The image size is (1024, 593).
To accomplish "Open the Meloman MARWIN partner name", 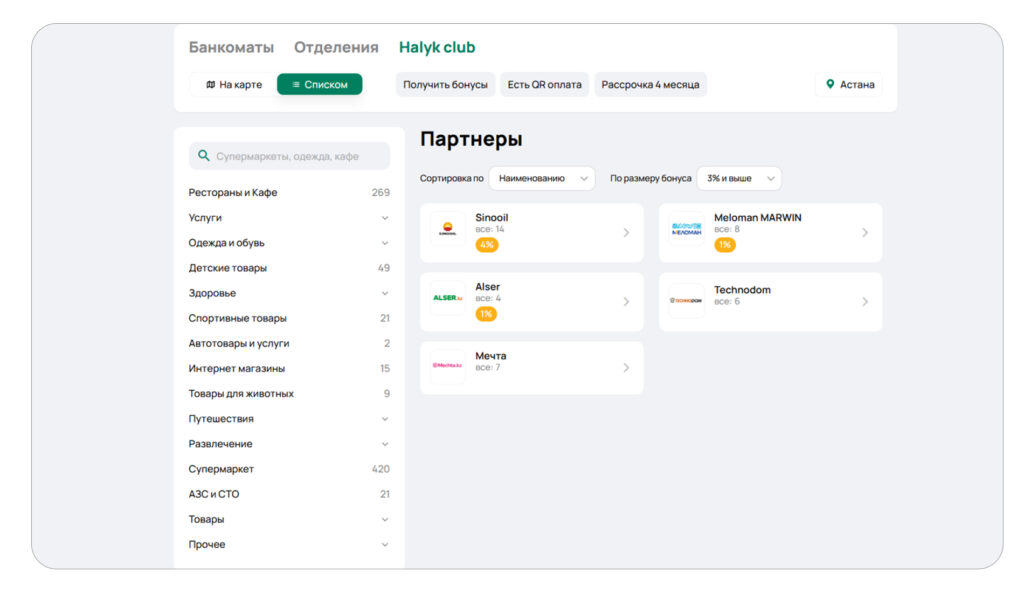I will pos(758,217).
